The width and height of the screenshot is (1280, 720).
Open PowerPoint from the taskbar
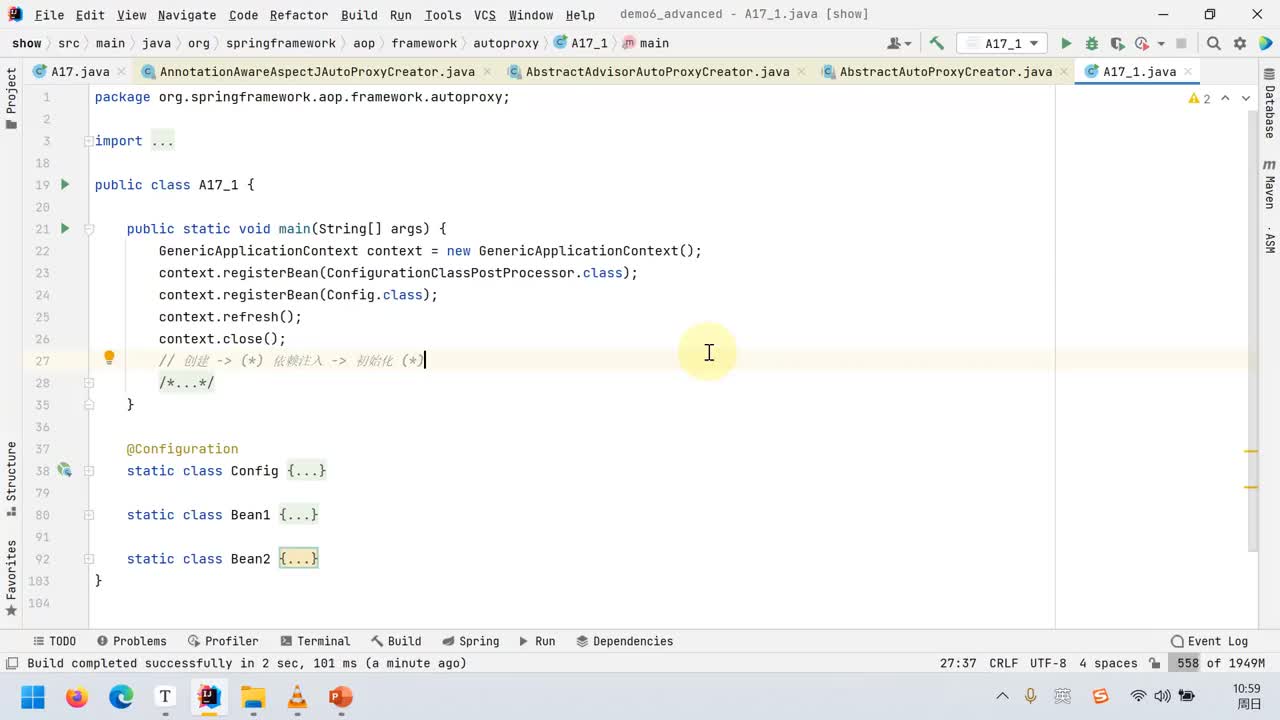pyautogui.click(x=341, y=697)
